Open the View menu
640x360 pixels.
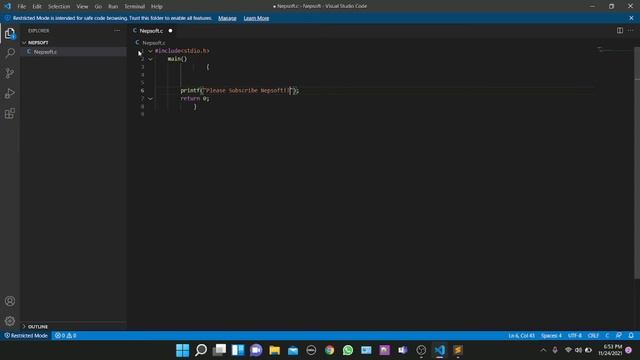(82, 7)
